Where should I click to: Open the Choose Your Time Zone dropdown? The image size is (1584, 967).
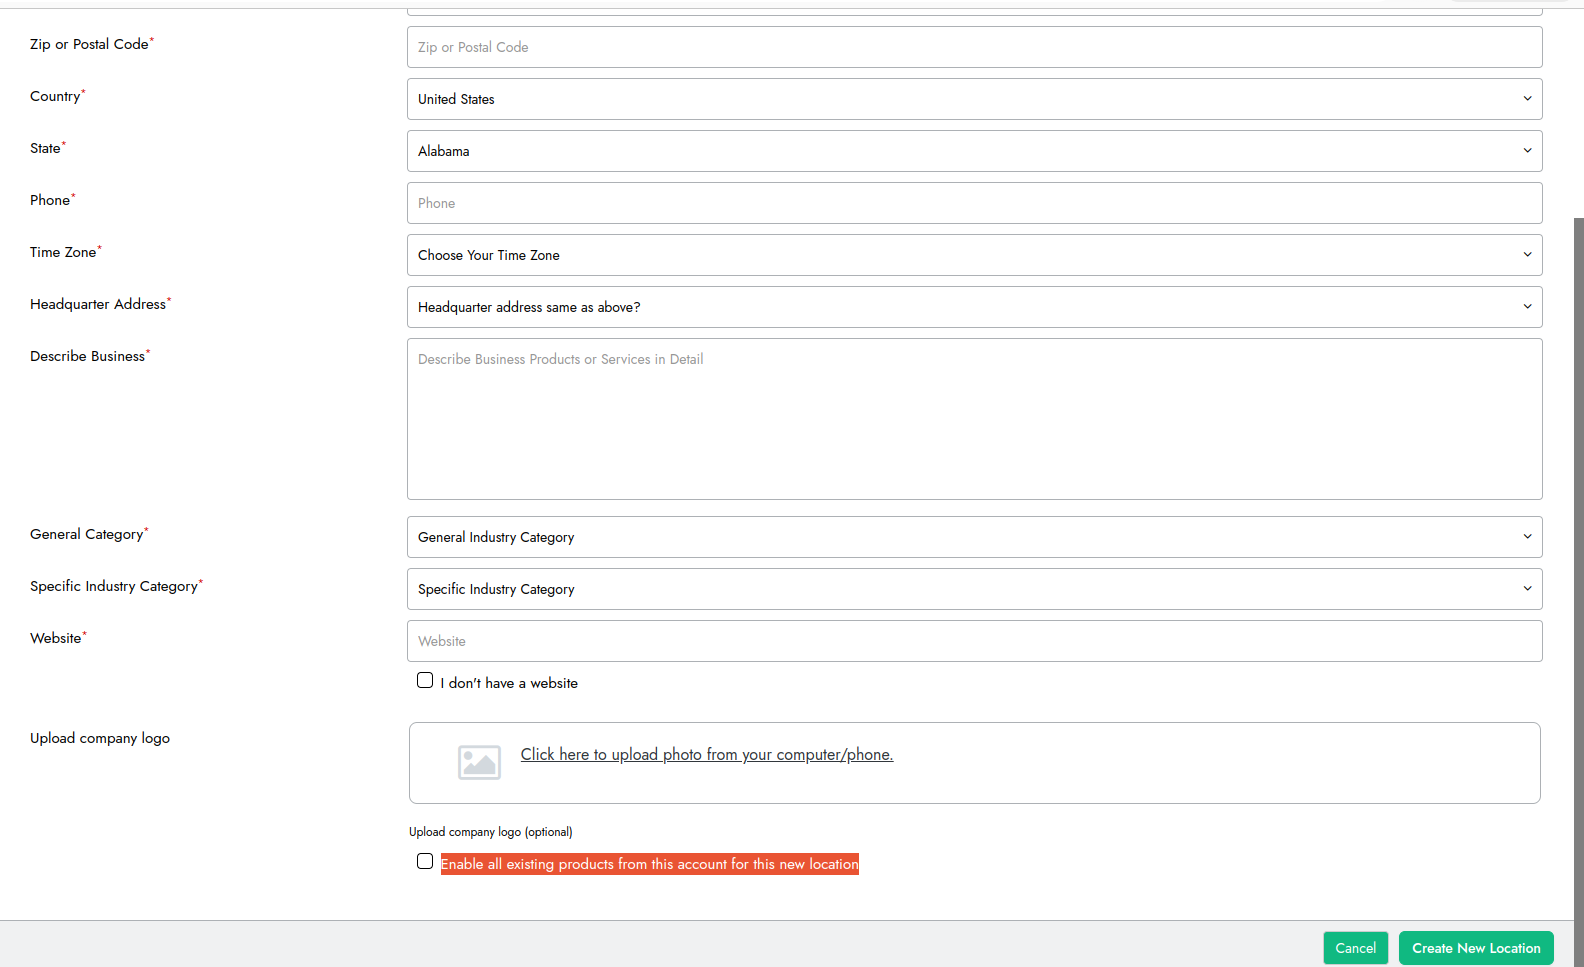[x=973, y=255]
